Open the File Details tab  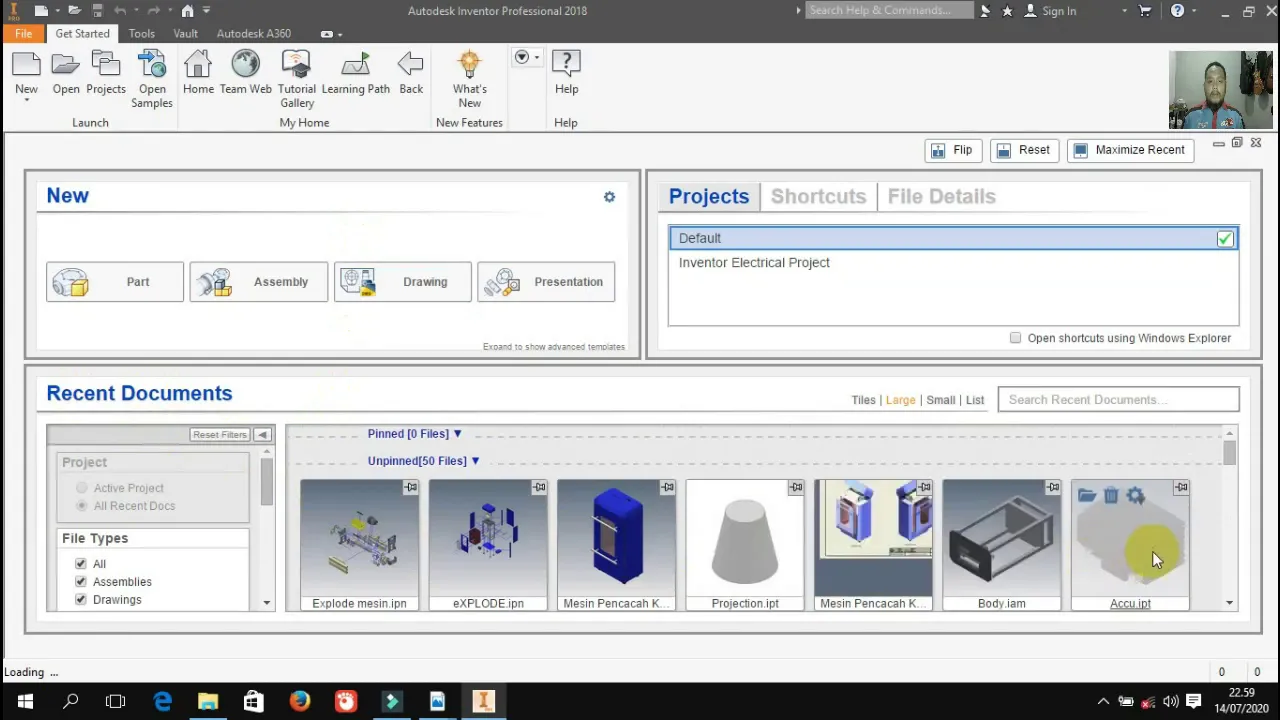pyautogui.click(x=941, y=196)
